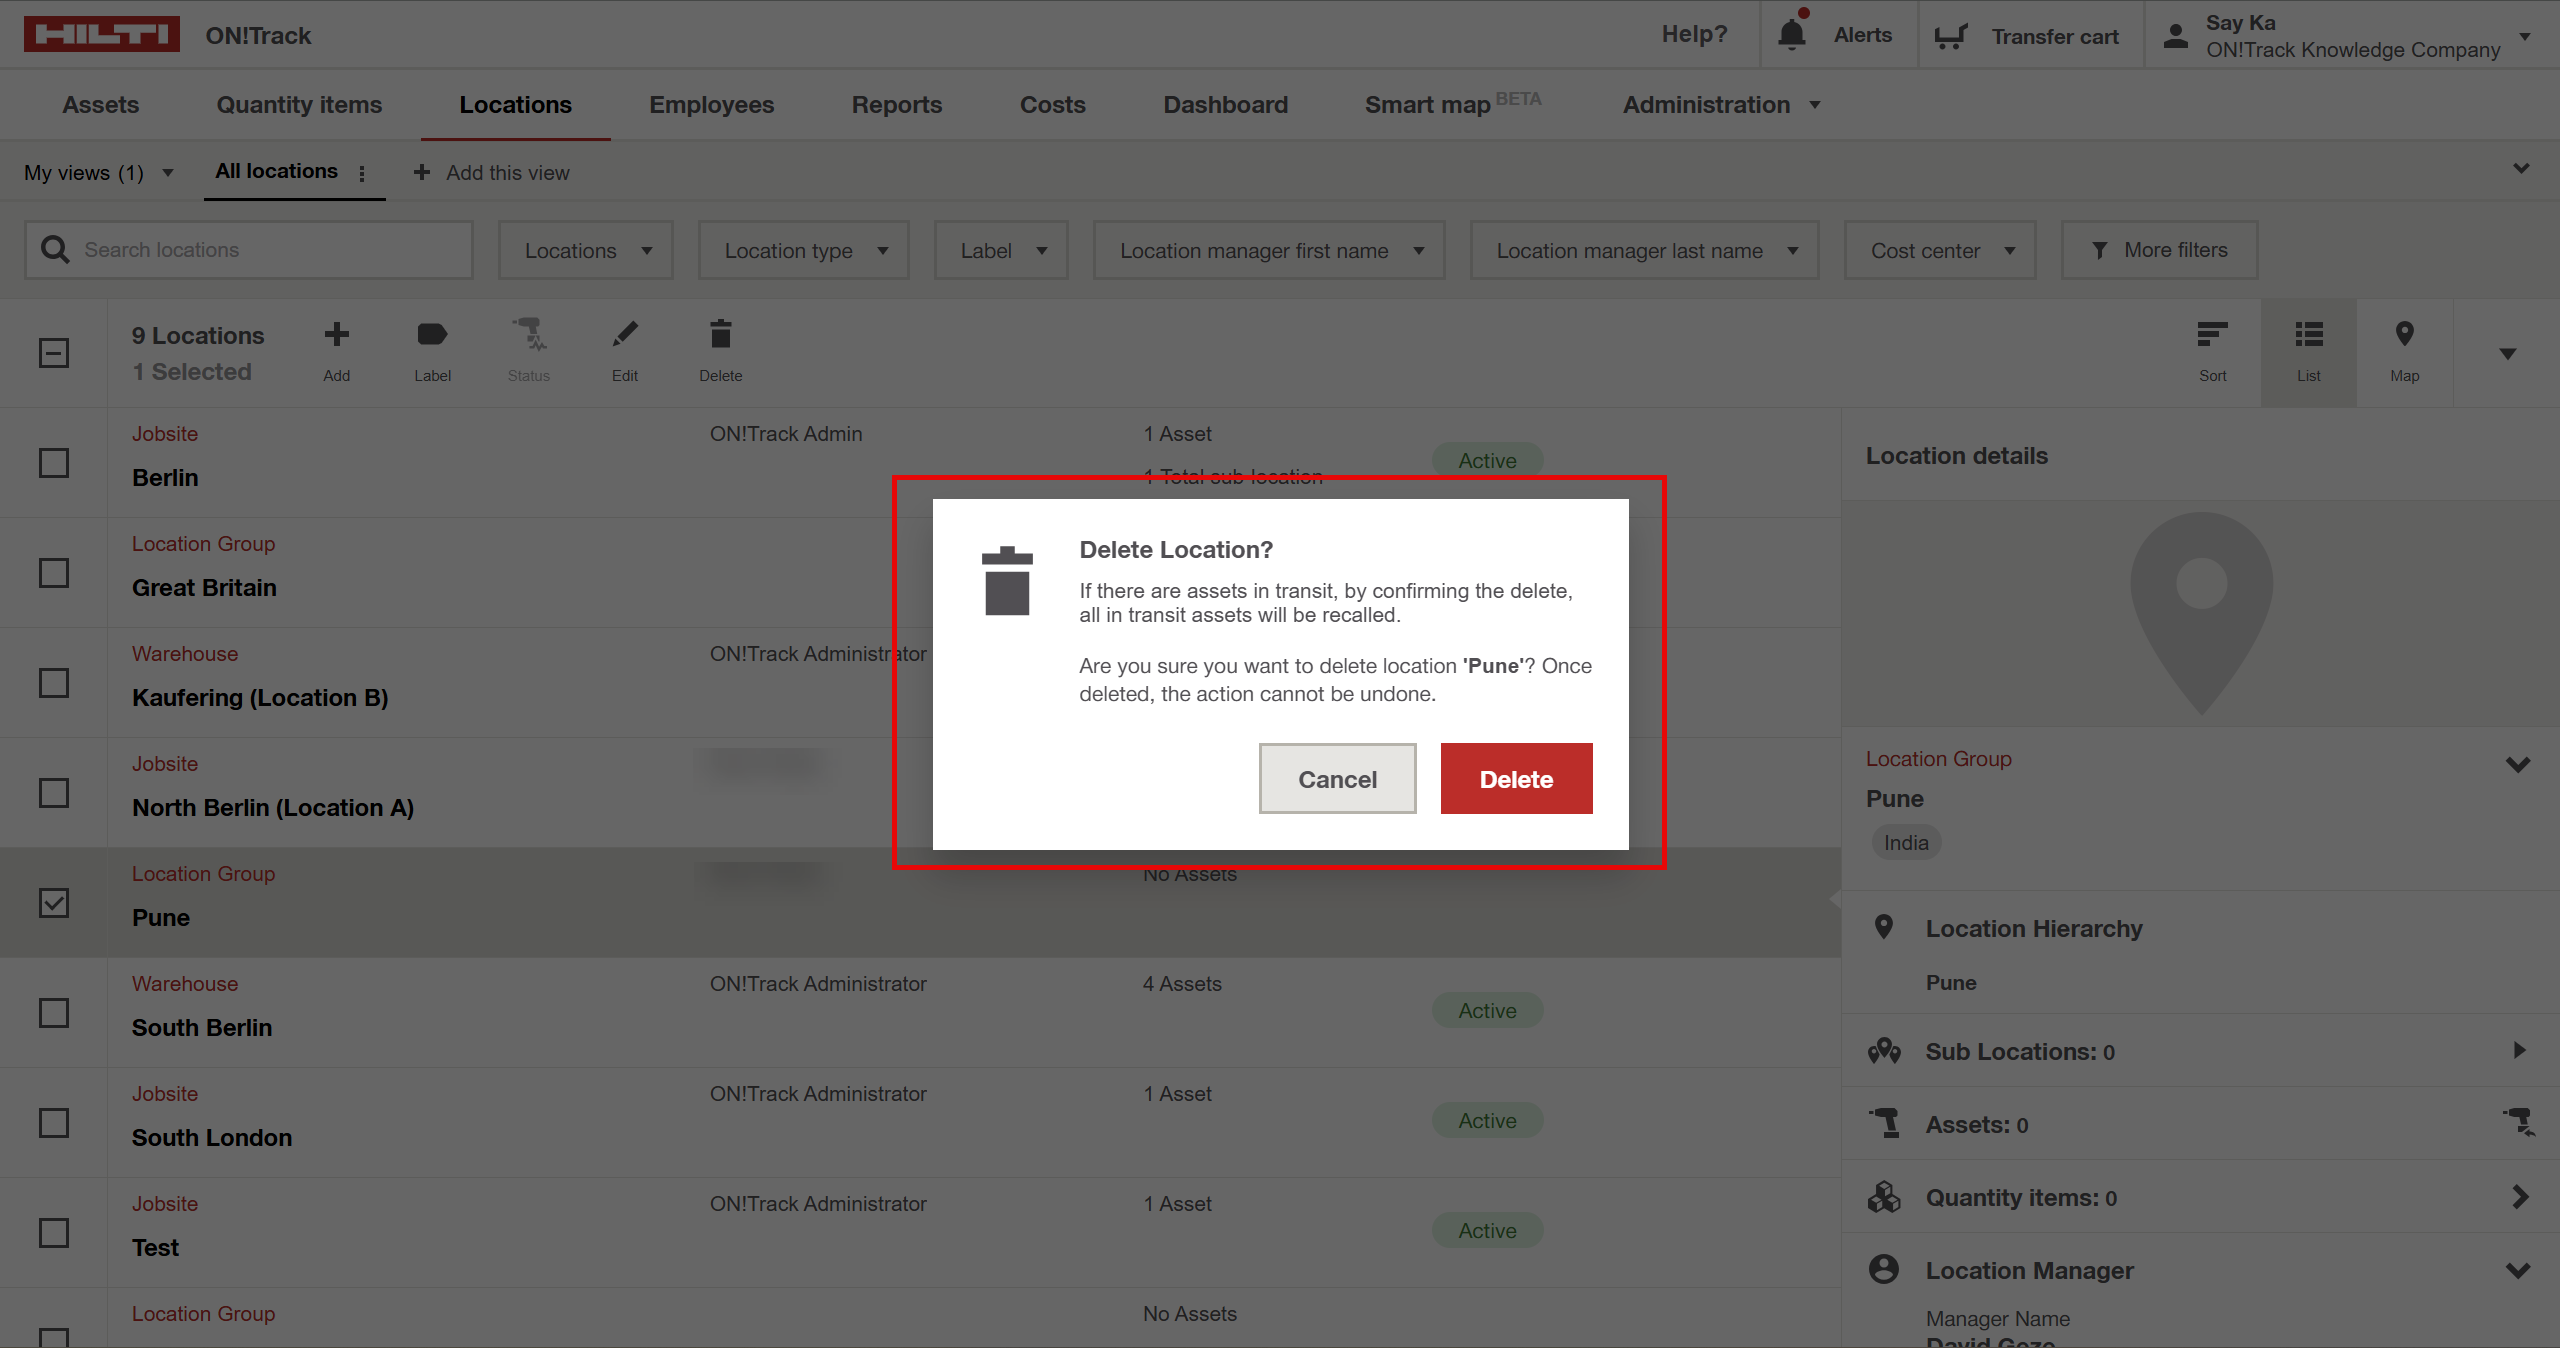Open the Costs tab

1052,105
